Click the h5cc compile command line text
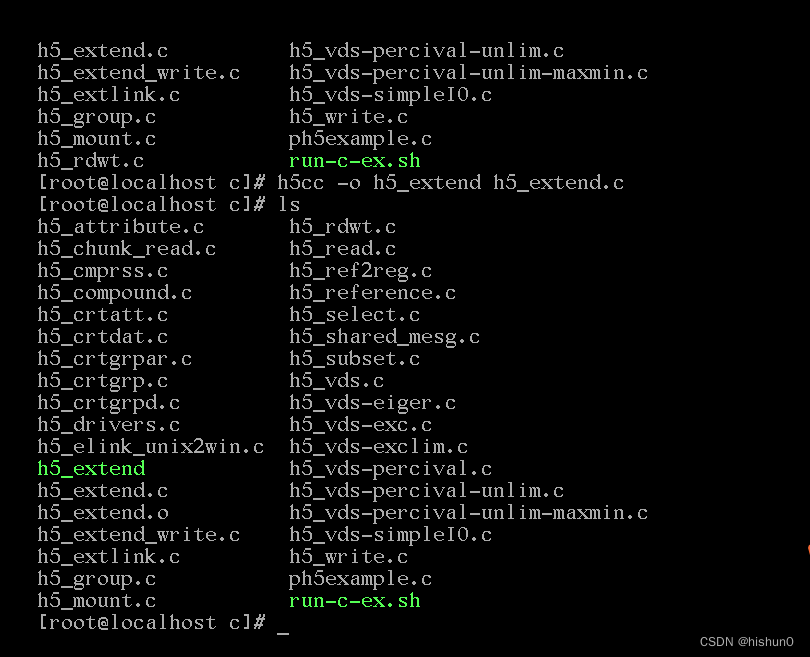Image resolution: width=810 pixels, height=657 pixels. point(450,182)
